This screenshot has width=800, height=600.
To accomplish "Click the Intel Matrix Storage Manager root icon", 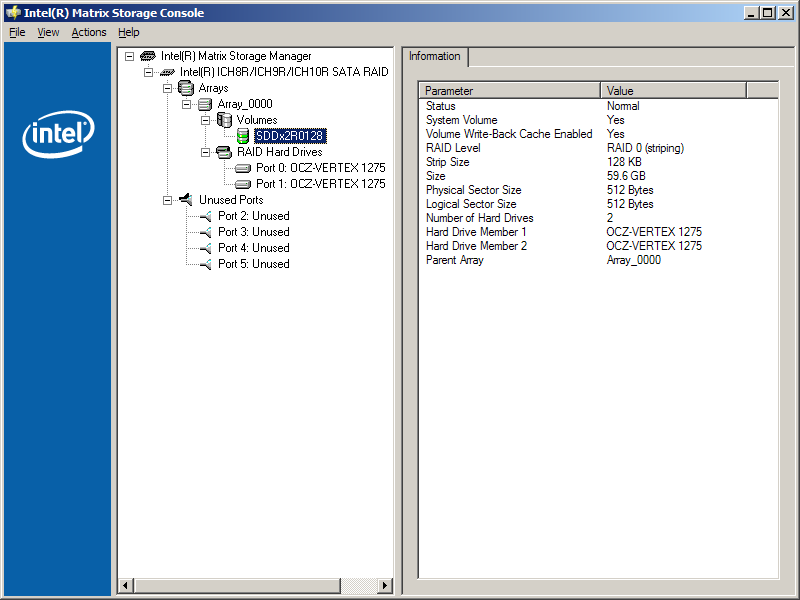I will click(147, 56).
